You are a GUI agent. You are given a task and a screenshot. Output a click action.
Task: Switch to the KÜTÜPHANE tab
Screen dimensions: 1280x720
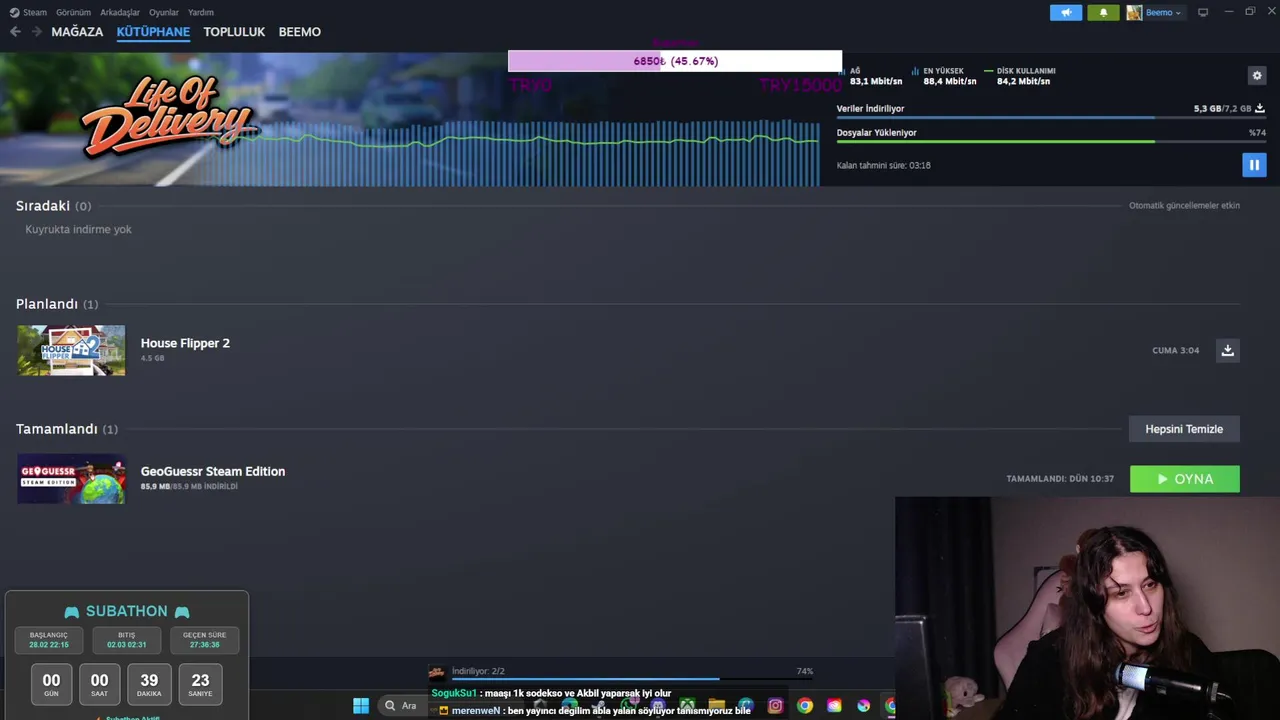tap(153, 32)
